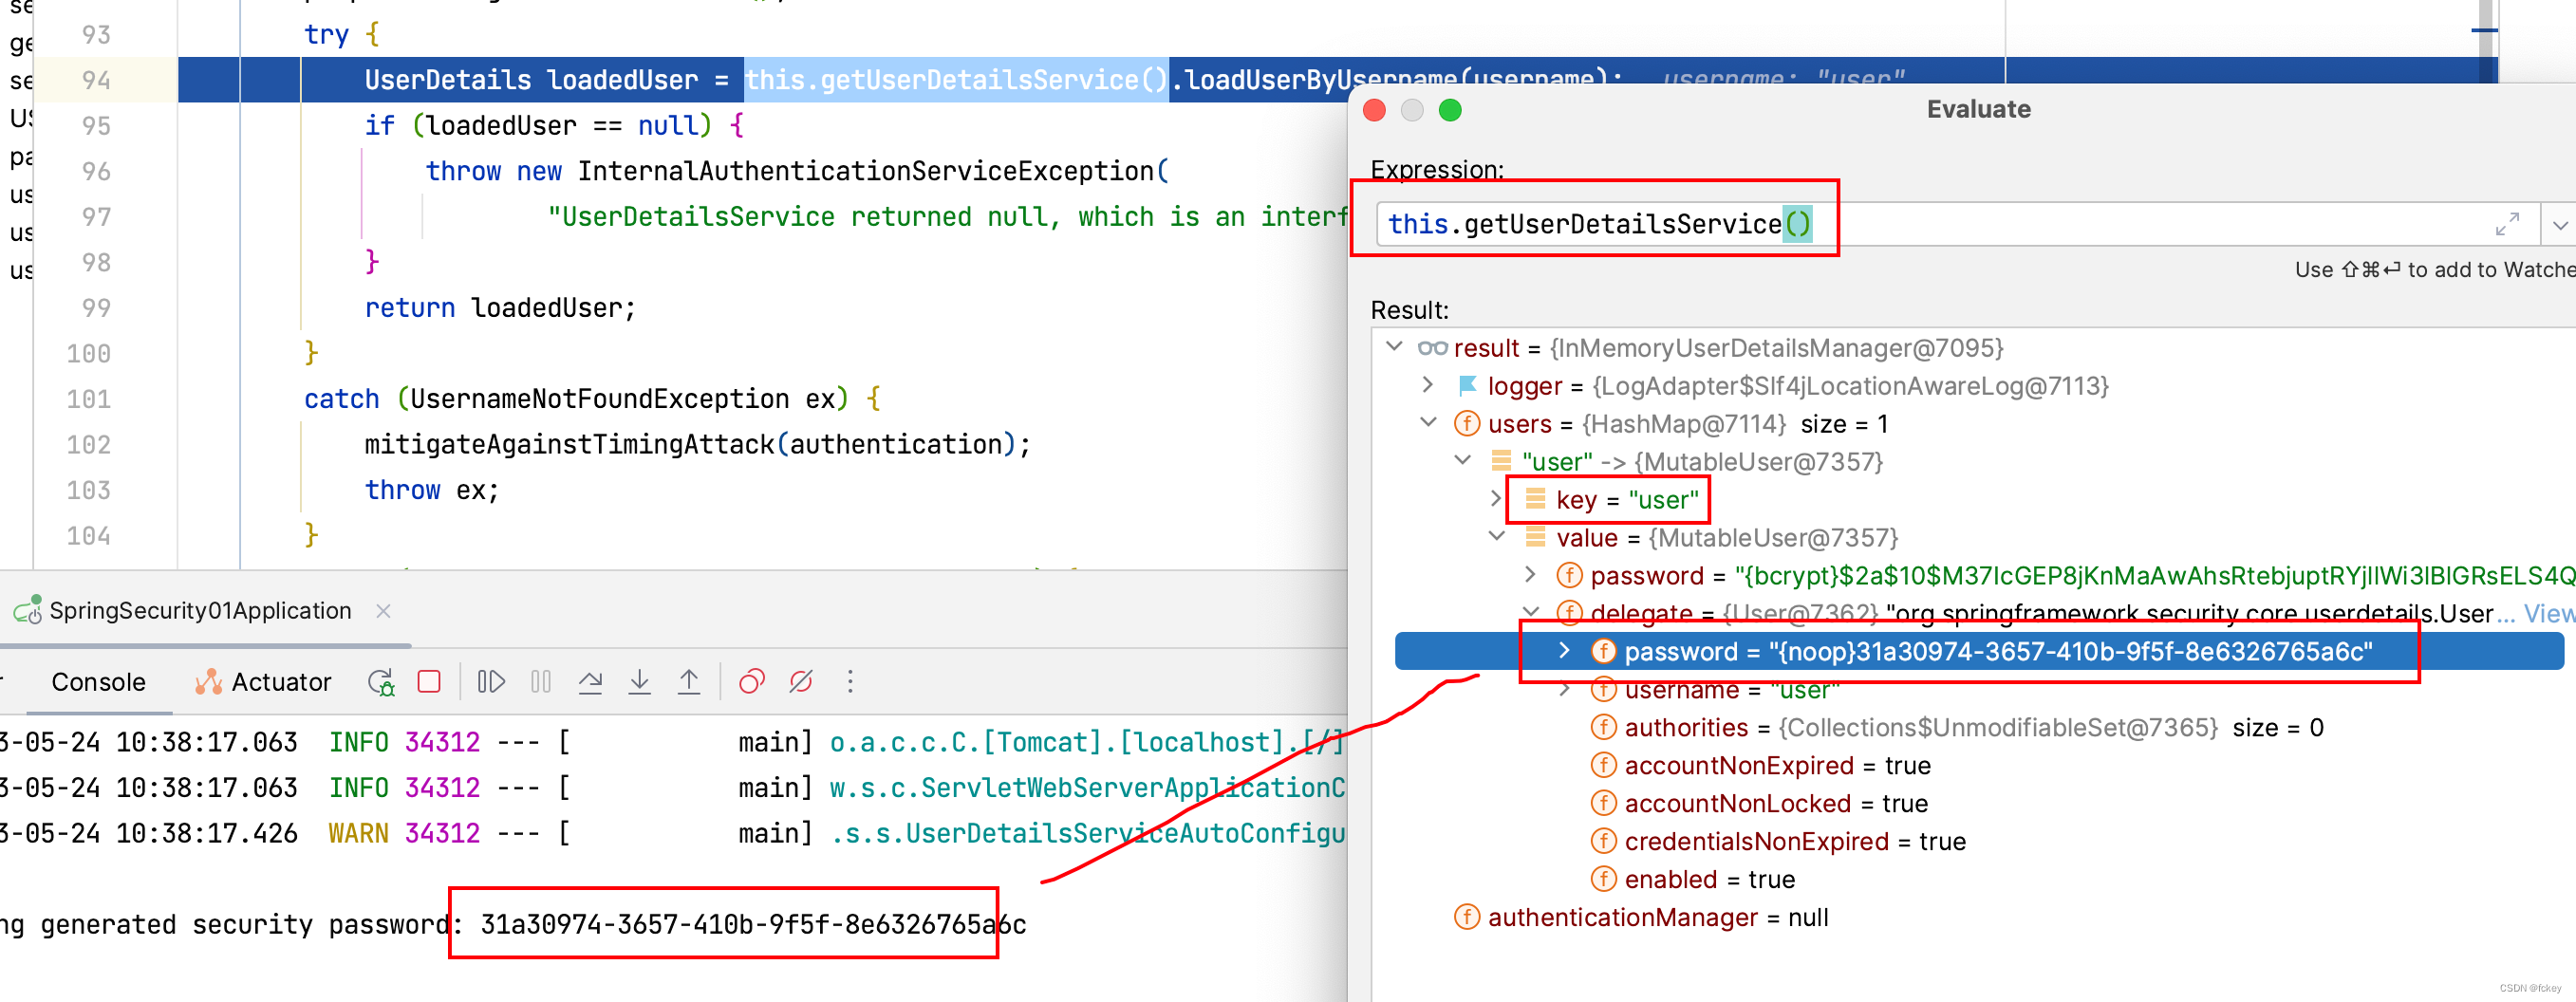The height and width of the screenshot is (1002, 2576).
Task: Close the SpringSecurity01Application tab
Action: pyautogui.click(x=383, y=611)
